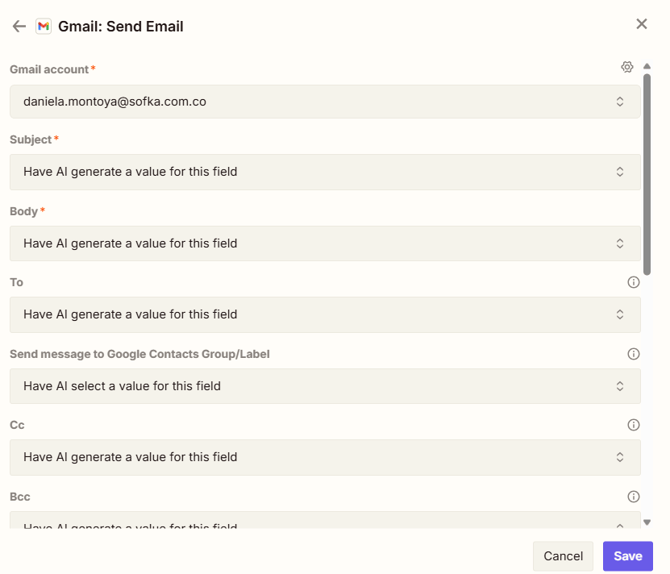Click the Save button
The width and height of the screenshot is (670, 574).
tap(627, 556)
